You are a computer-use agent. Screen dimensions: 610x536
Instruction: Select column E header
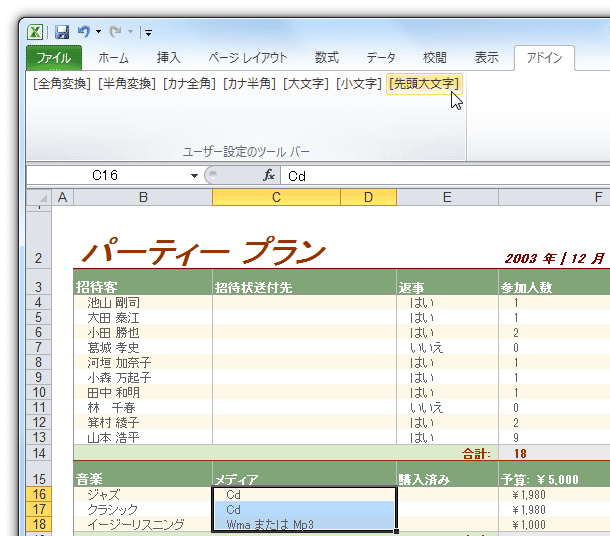447,197
